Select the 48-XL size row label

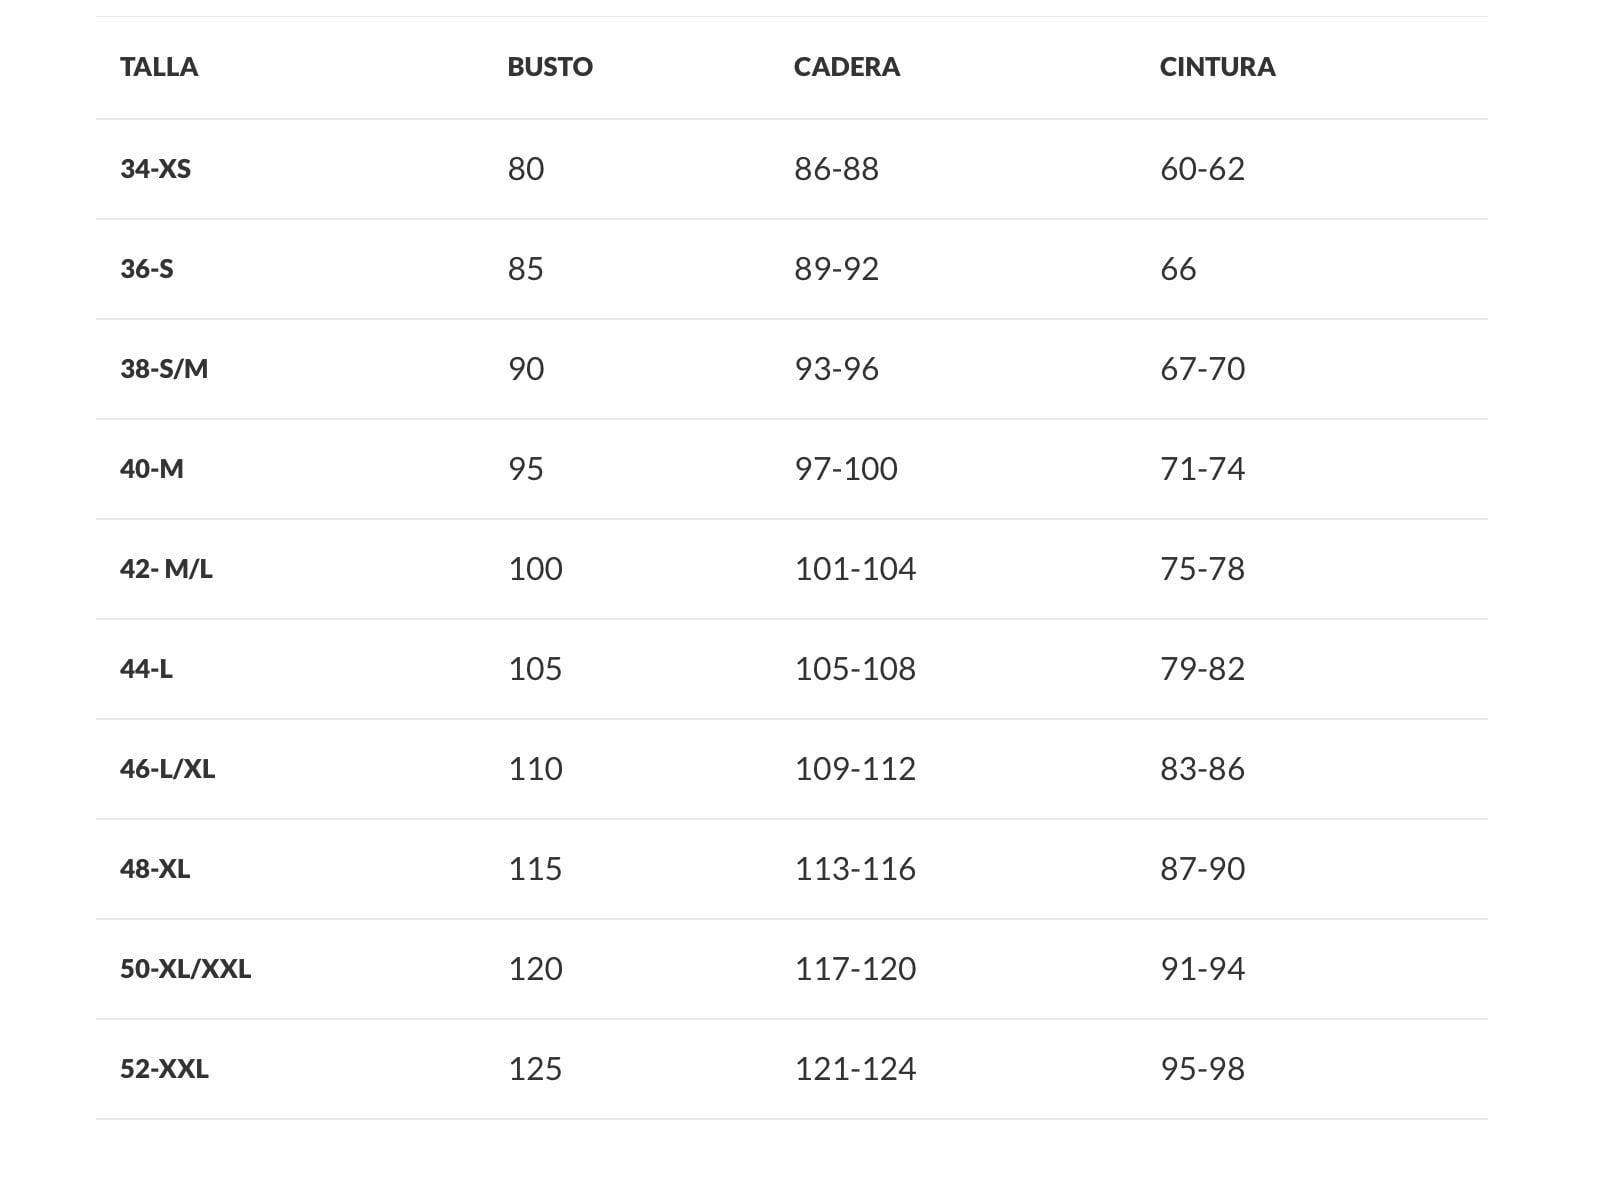tap(155, 869)
